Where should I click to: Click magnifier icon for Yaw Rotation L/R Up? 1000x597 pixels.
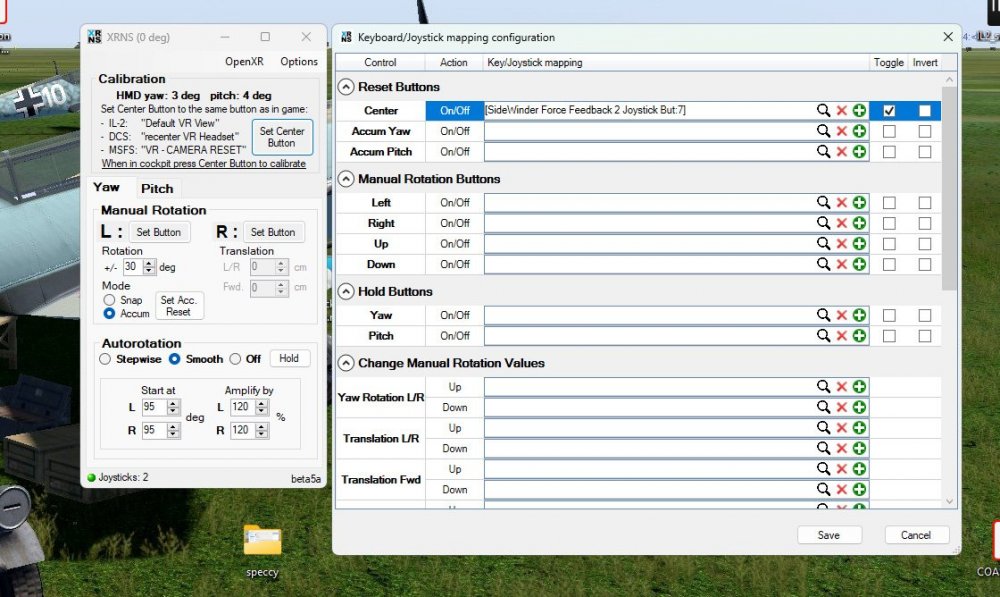(x=823, y=387)
